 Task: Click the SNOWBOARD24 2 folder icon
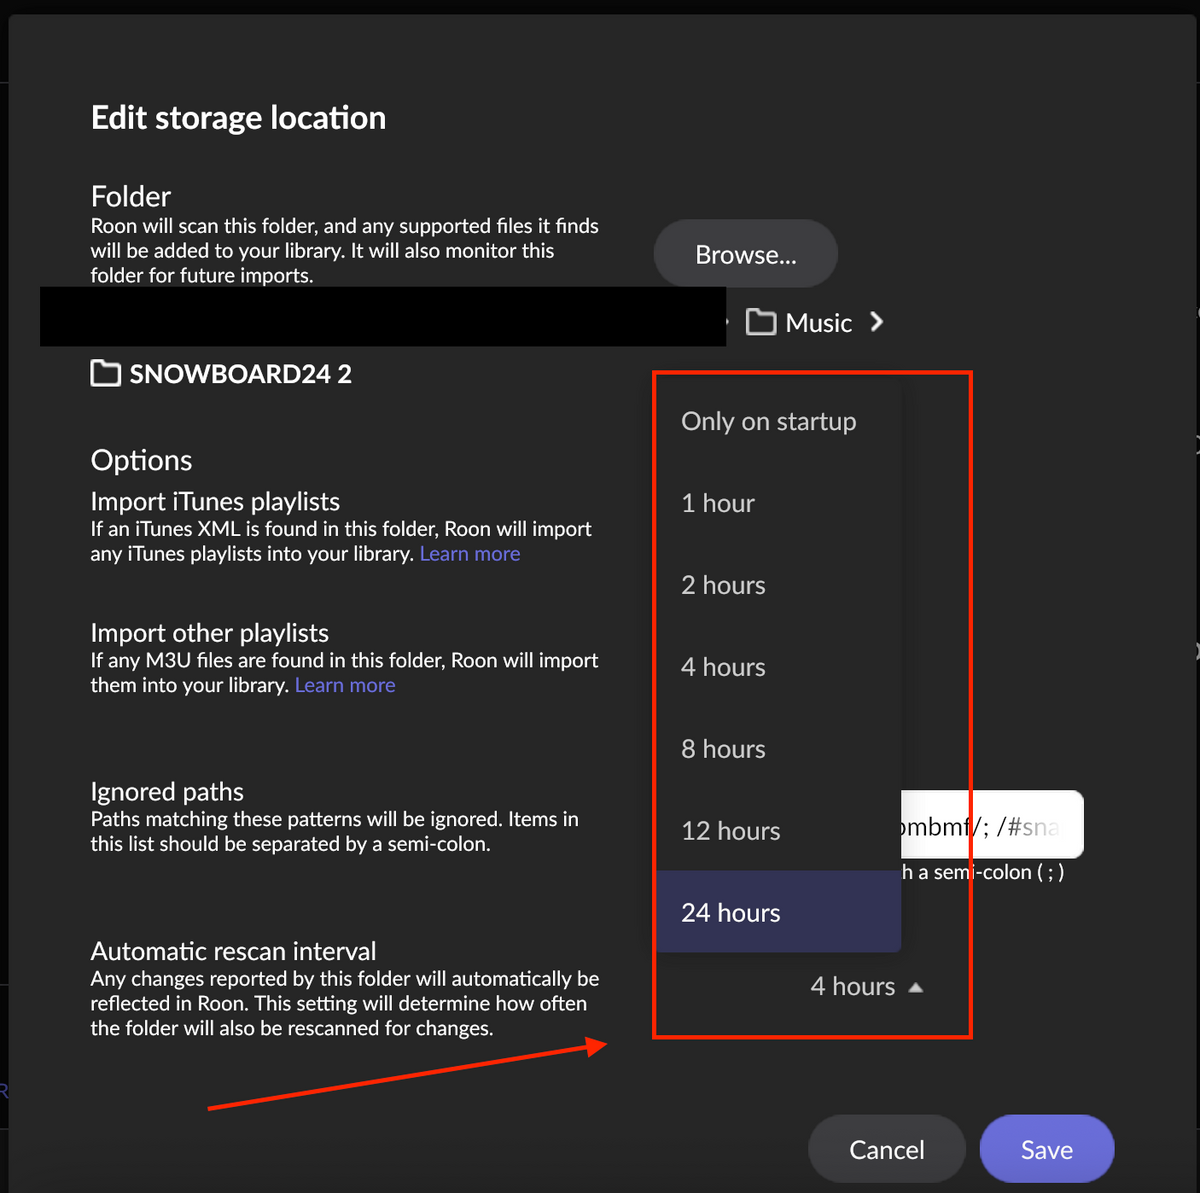click(105, 374)
